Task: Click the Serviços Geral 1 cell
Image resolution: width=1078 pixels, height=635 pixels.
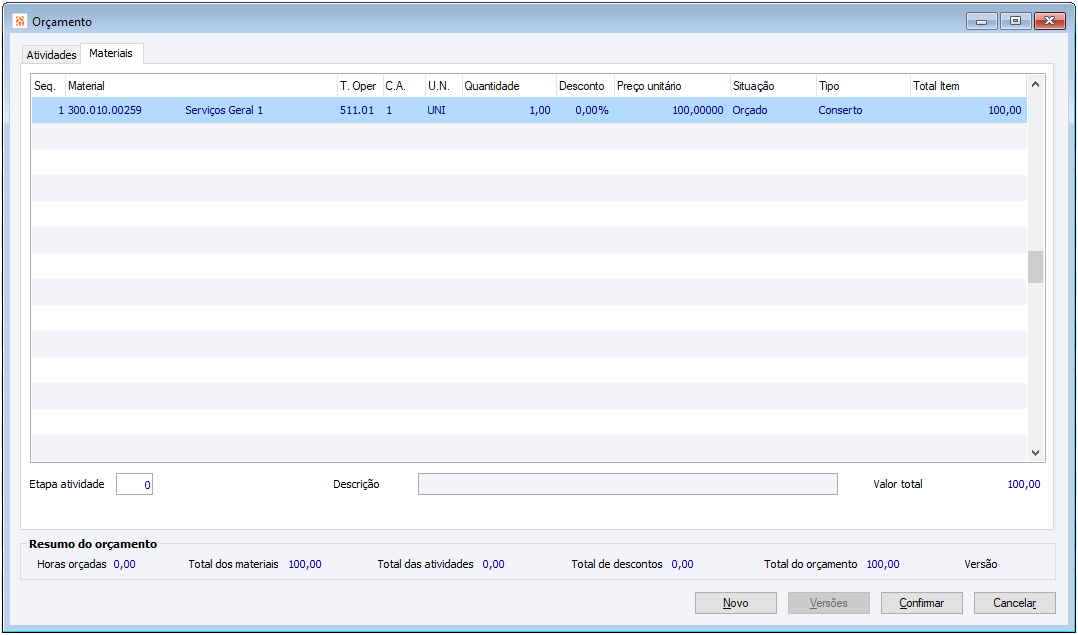Action: [x=224, y=110]
